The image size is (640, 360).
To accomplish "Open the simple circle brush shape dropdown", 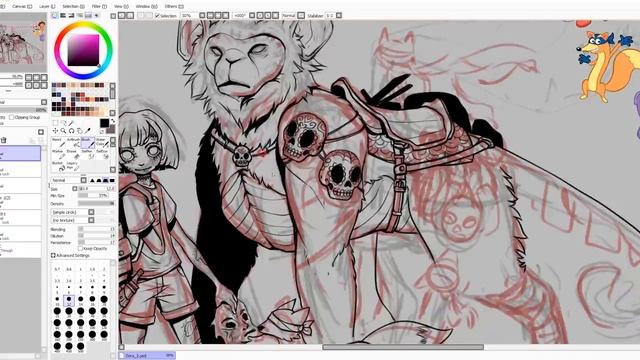I will click(72, 212).
